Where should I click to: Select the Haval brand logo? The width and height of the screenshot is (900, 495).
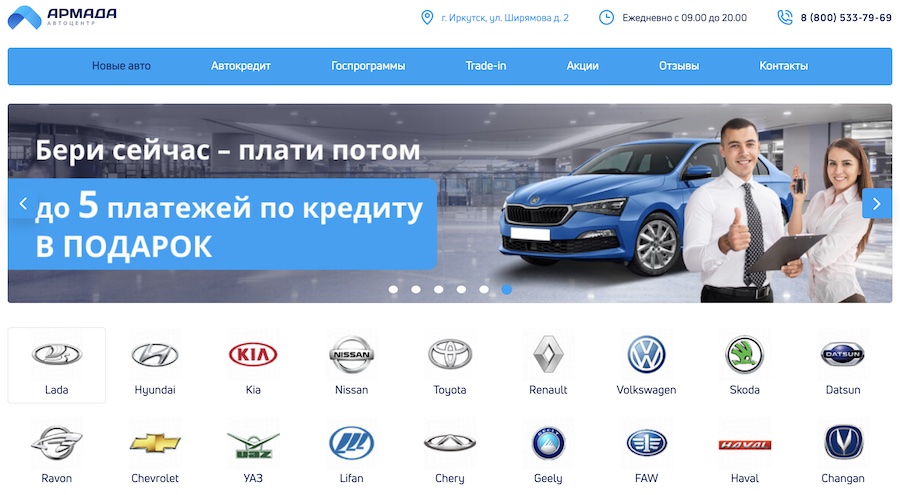pos(744,444)
